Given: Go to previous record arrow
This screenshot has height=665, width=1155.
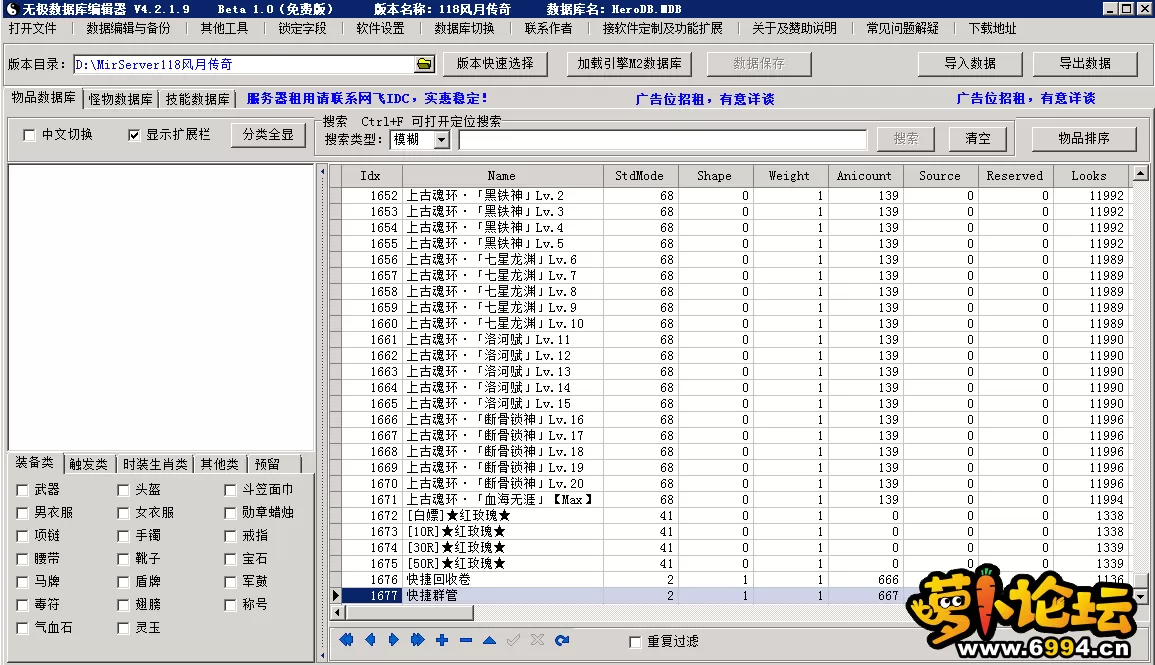Looking at the screenshot, I should pyautogui.click(x=370, y=640).
